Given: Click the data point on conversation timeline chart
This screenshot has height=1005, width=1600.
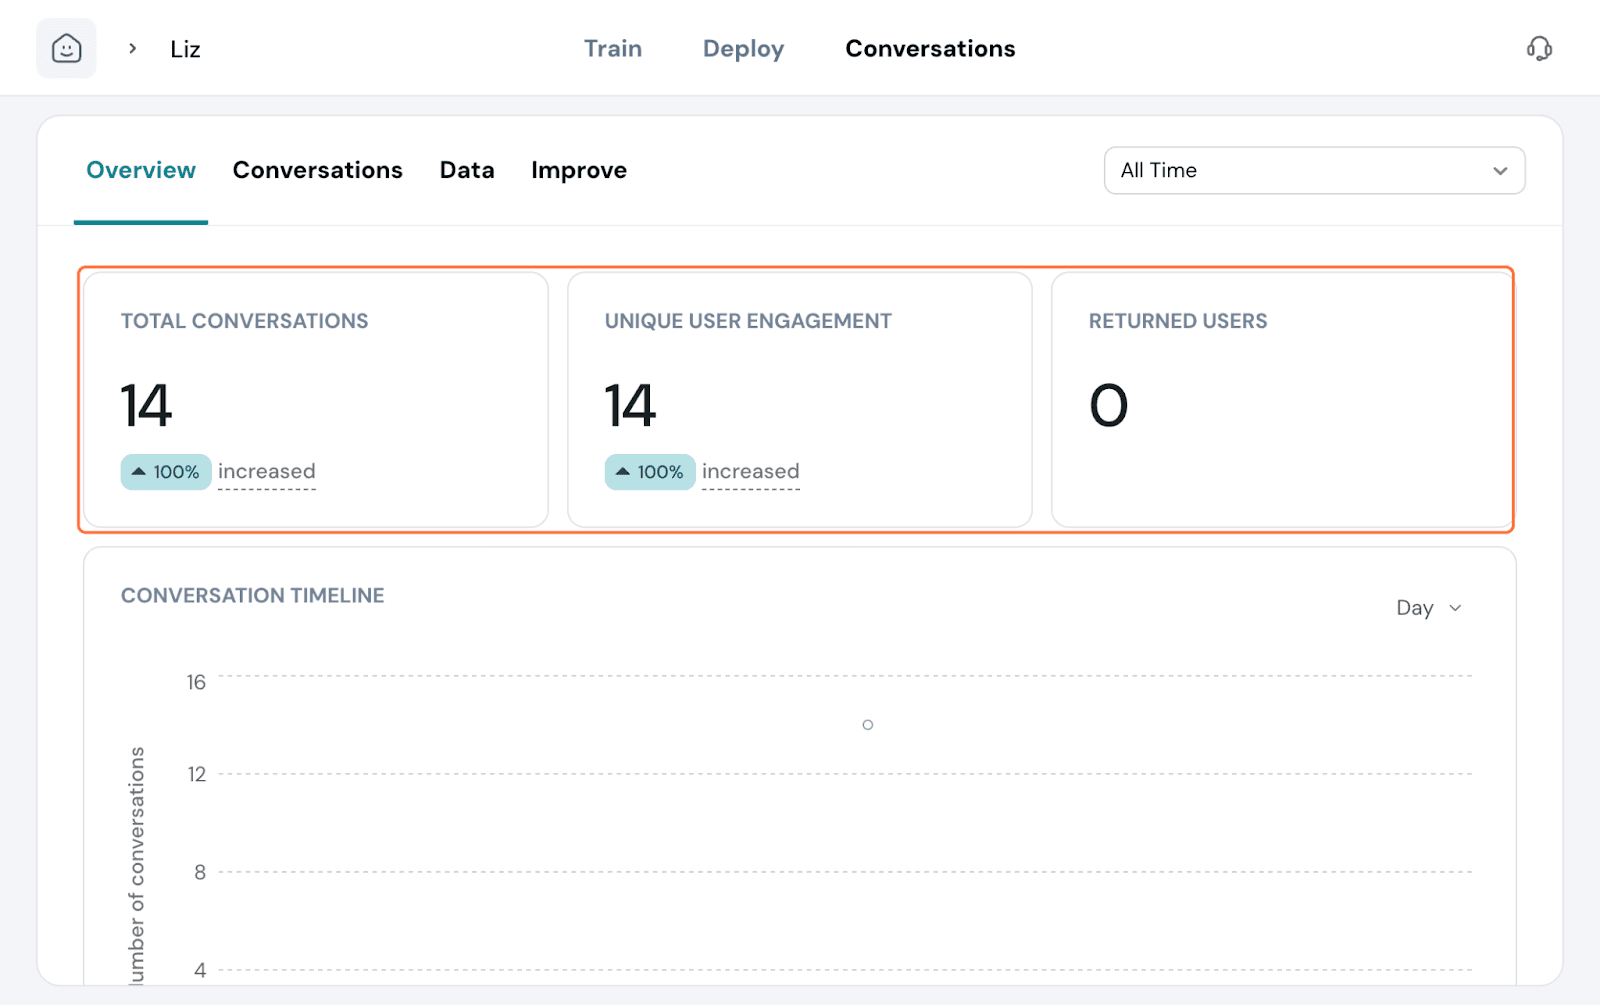Looking at the screenshot, I should 868,725.
